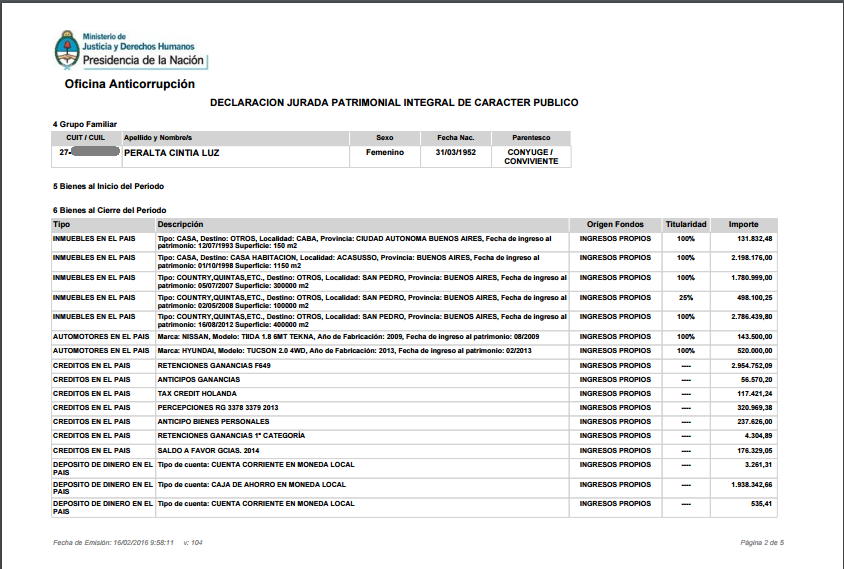Click the Origen Fondos column header
The height and width of the screenshot is (569, 844).
pyautogui.click(x=615, y=224)
